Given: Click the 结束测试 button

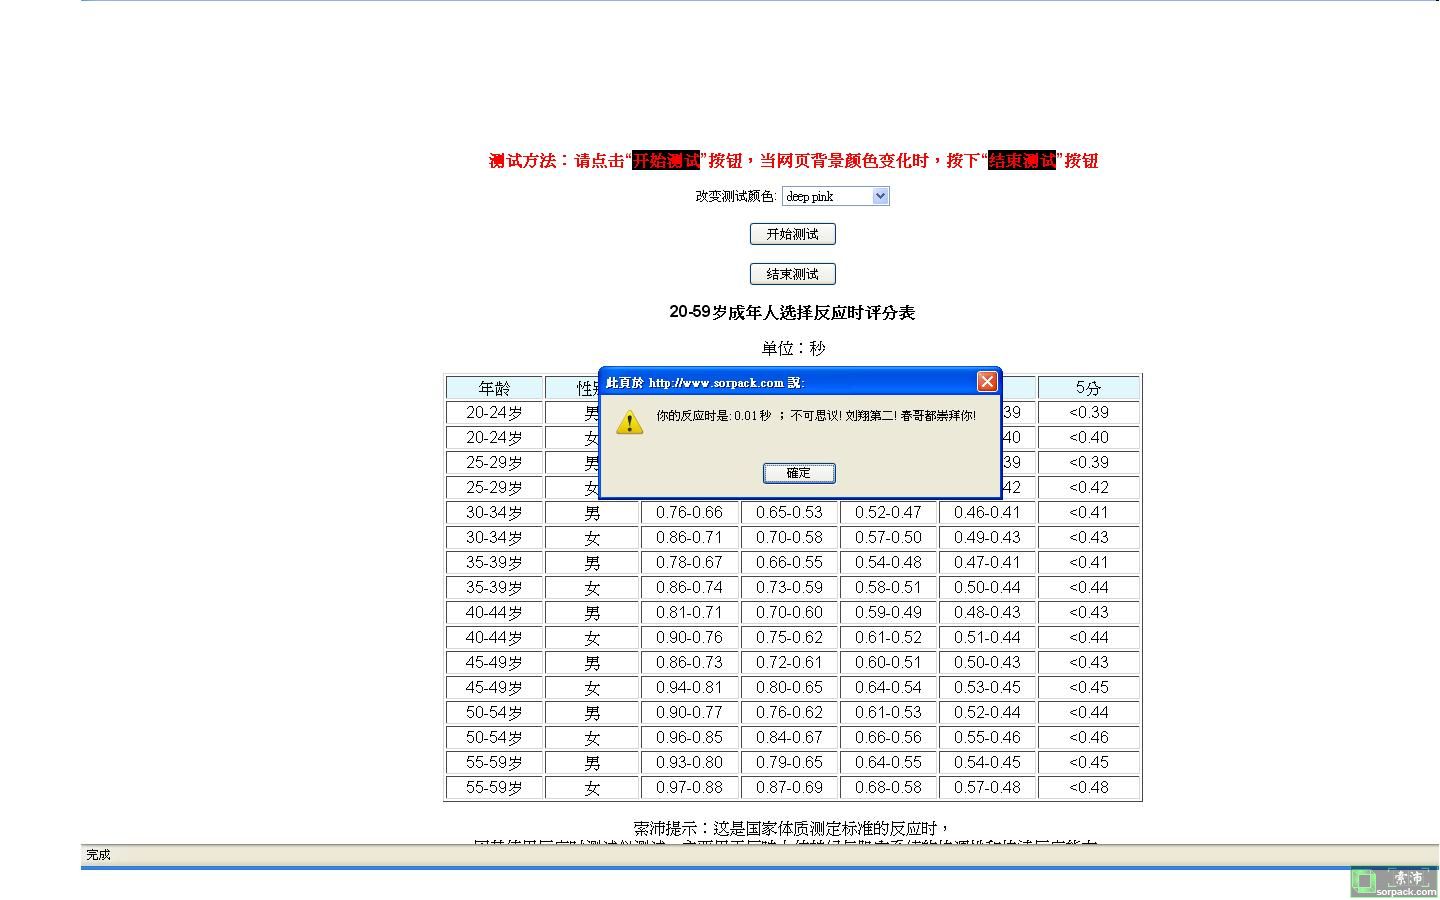Looking at the screenshot, I should point(792,274).
